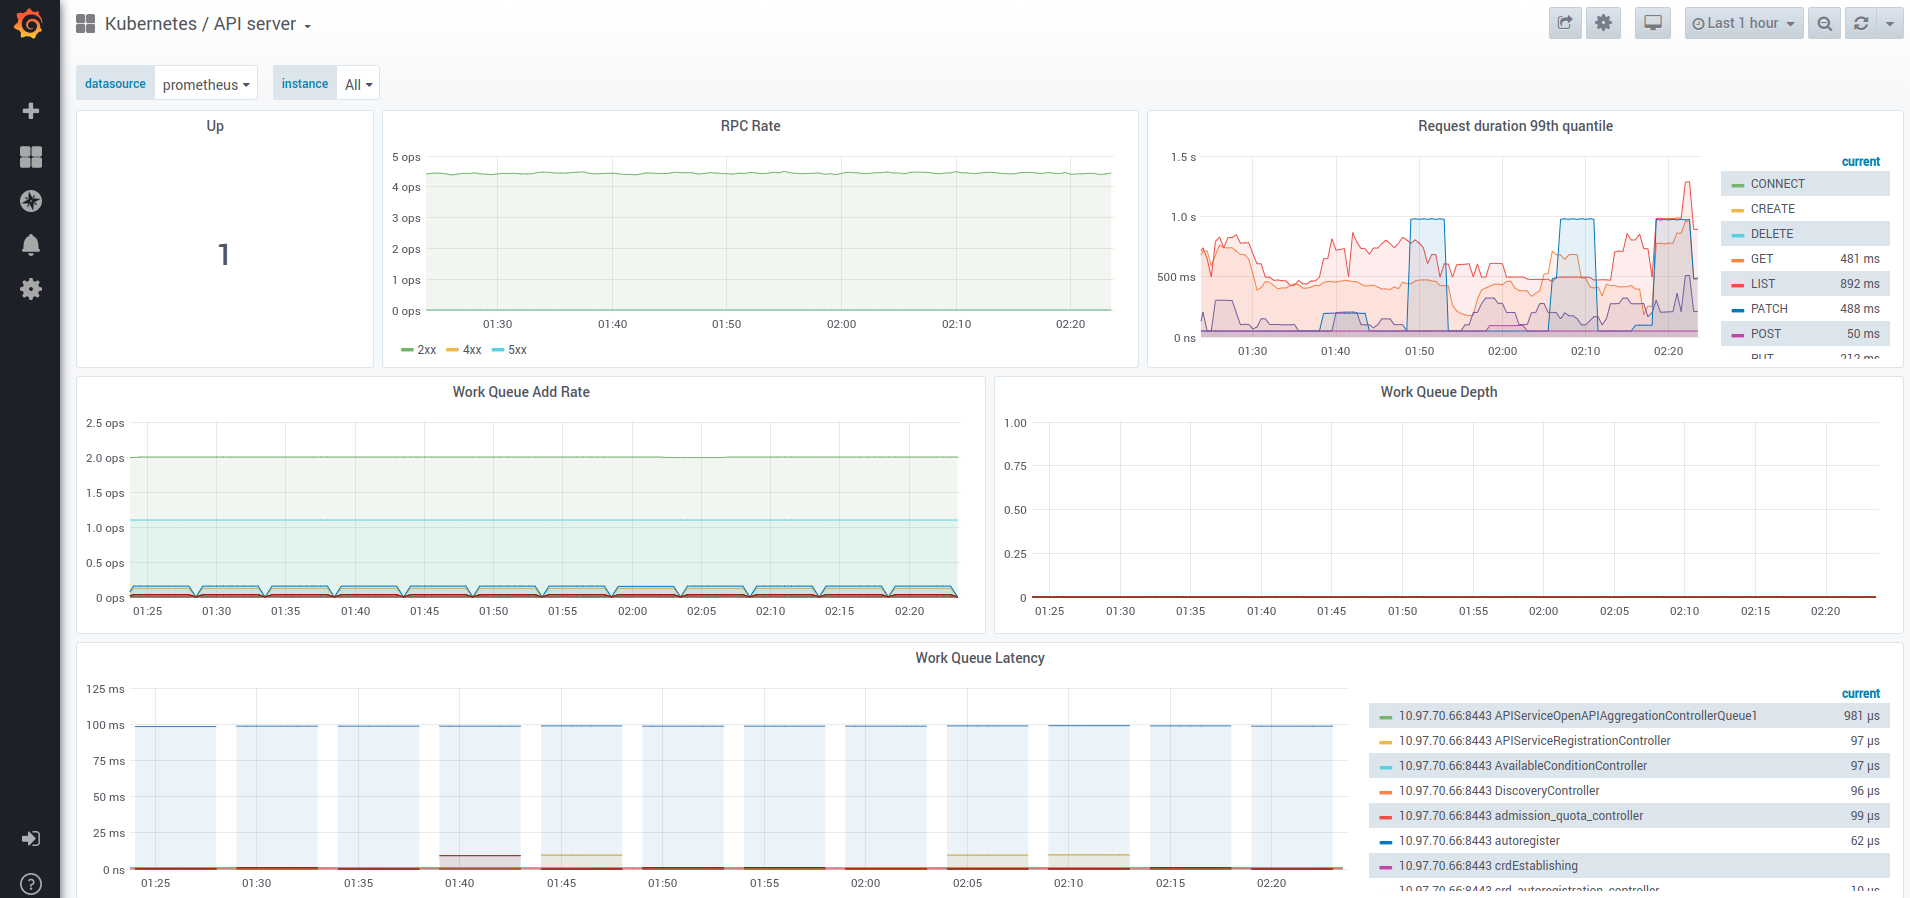Image resolution: width=1910 pixels, height=898 pixels.
Task: Open the Kubernetes / API server dashboard picker
Action: pos(208,24)
